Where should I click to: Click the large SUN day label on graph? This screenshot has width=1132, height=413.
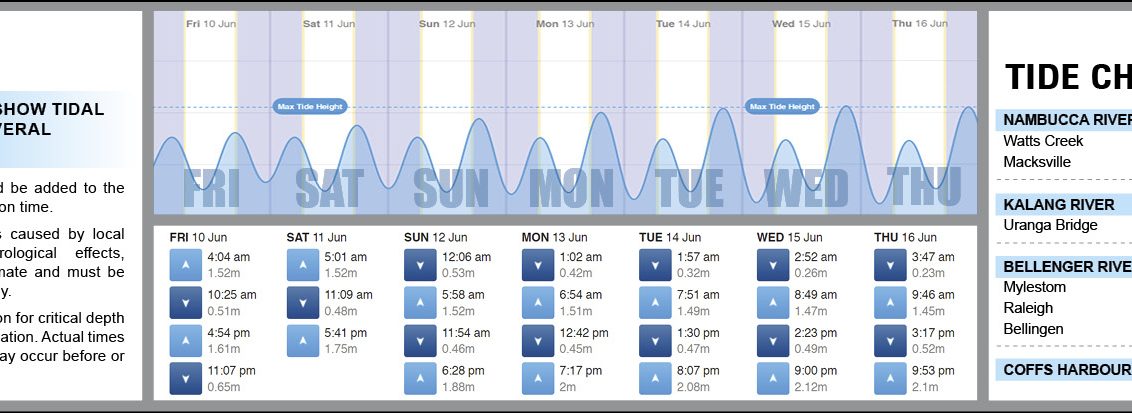(450, 188)
